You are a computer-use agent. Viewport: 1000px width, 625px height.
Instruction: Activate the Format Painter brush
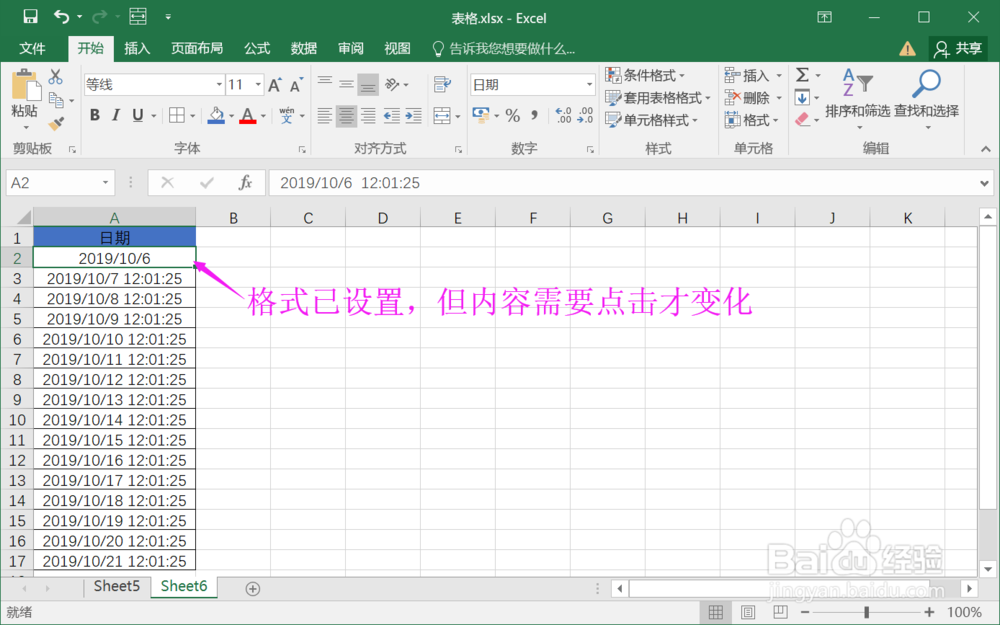tap(56, 124)
